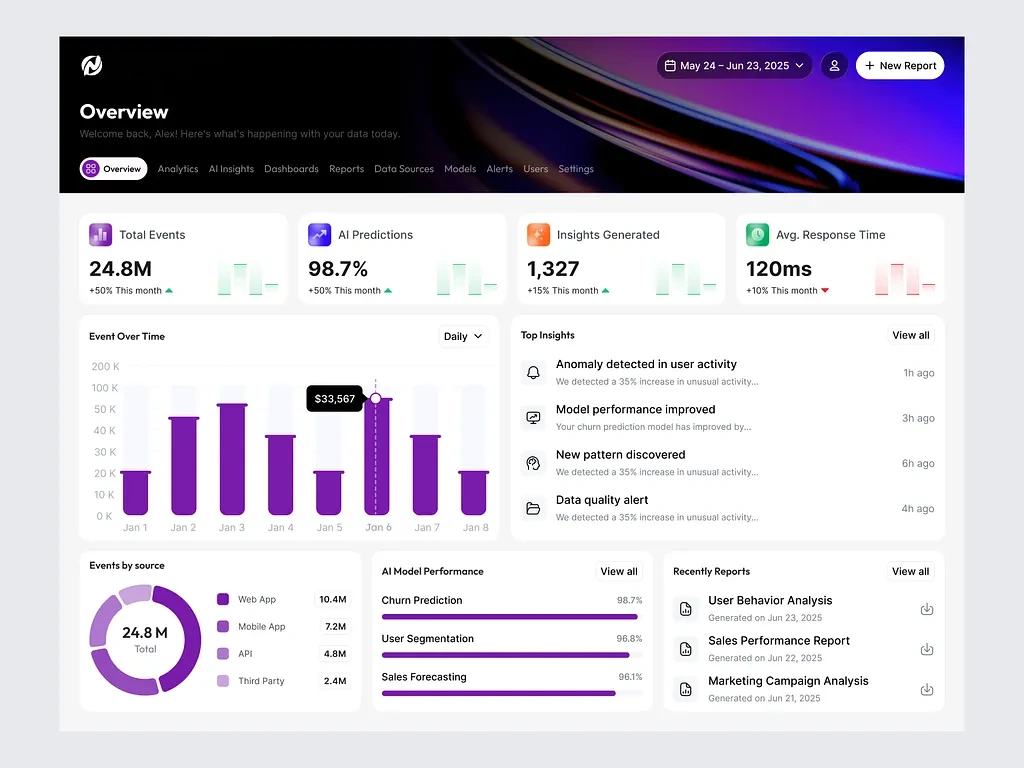
Task: Open the user profile icon
Action: (834, 65)
